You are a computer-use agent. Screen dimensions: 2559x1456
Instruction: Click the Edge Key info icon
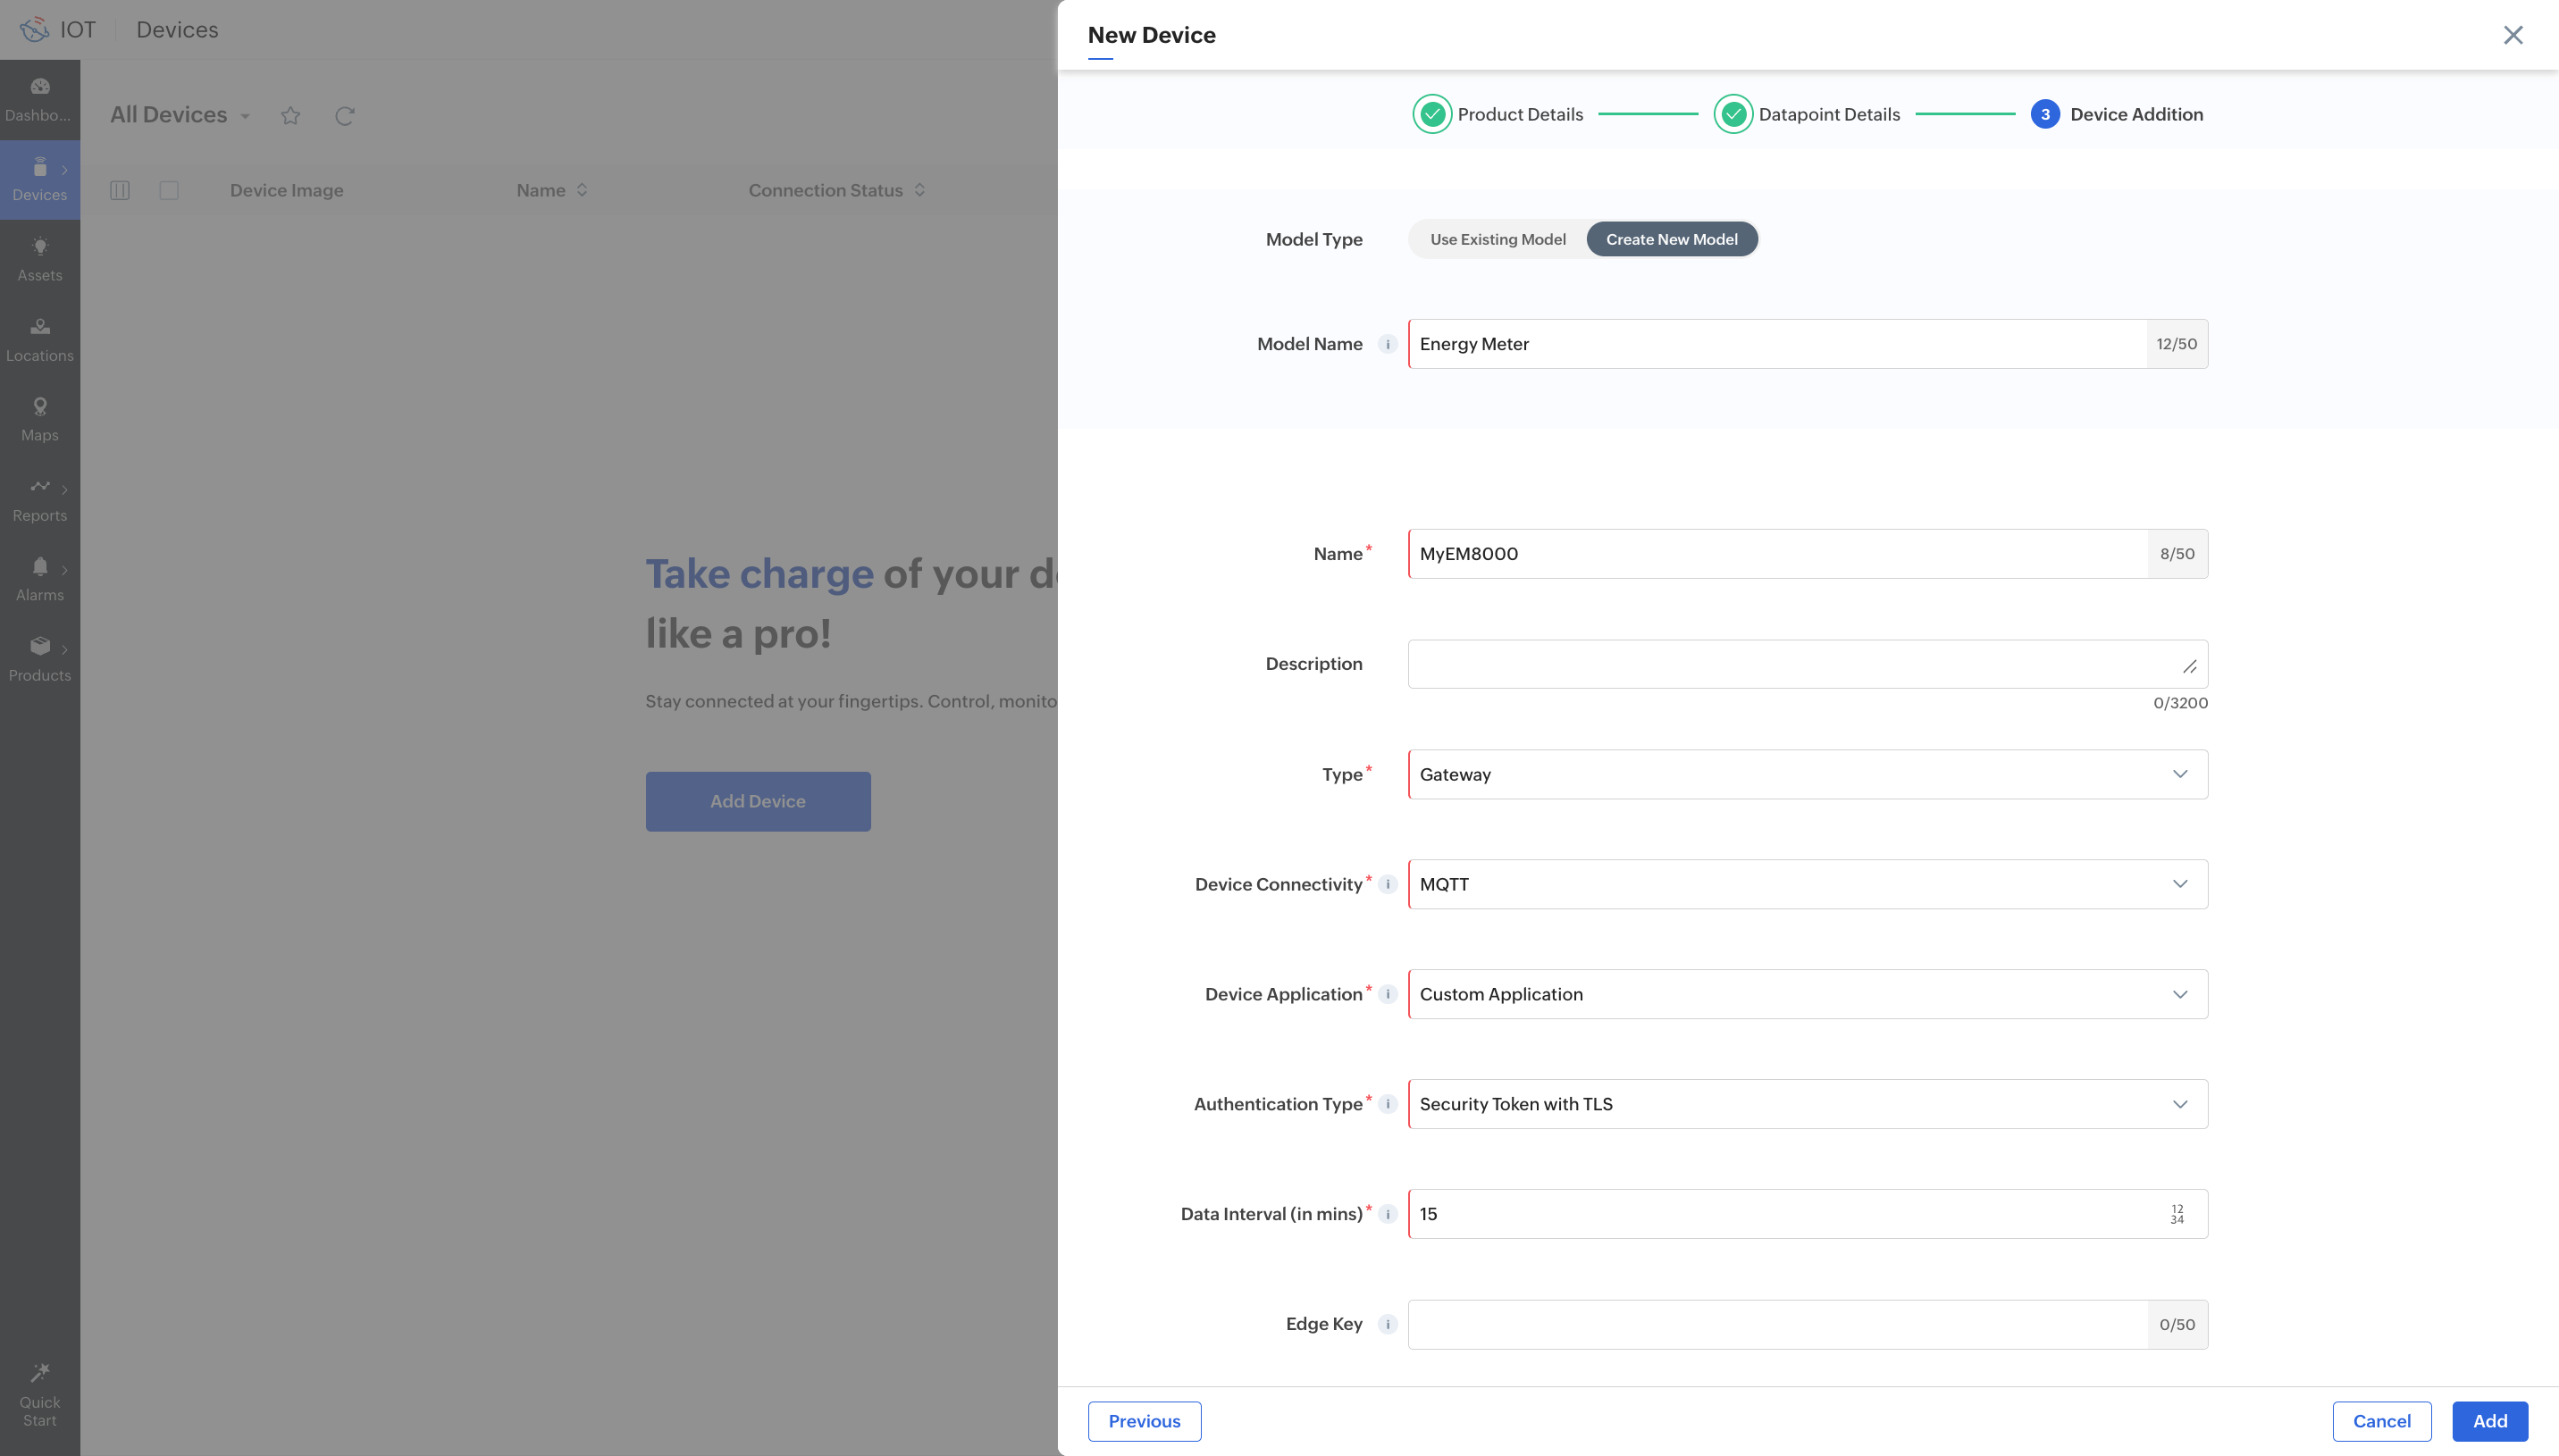pyautogui.click(x=1387, y=1324)
